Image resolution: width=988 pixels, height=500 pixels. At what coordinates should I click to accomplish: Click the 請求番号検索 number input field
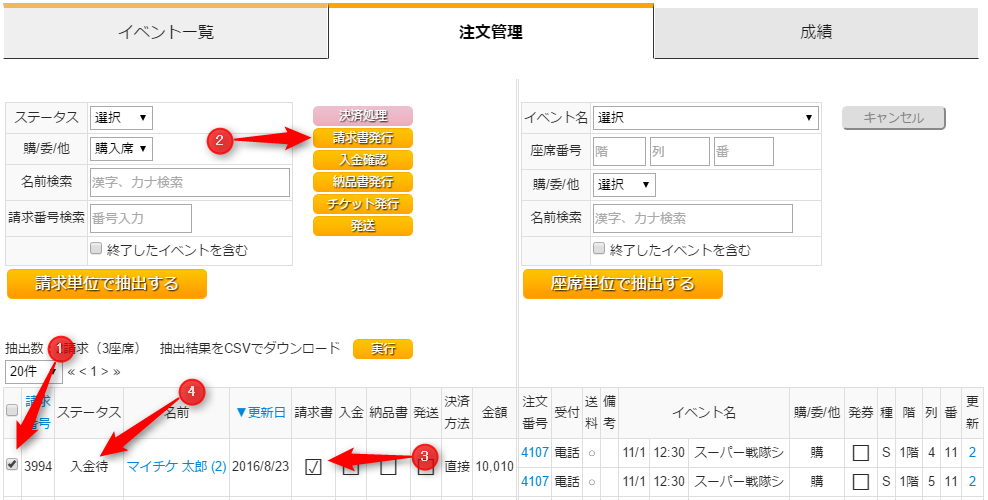[x=141, y=218]
